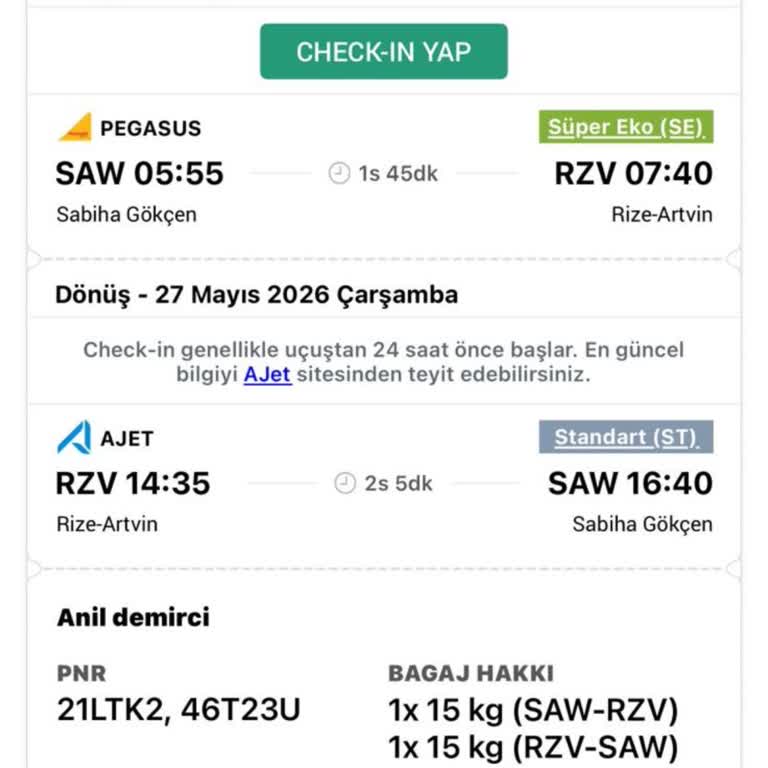The width and height of the screenshot is (768, 768).
Task: Tap the CHECK-IN YAP button
Action: (x=384, y=51)
